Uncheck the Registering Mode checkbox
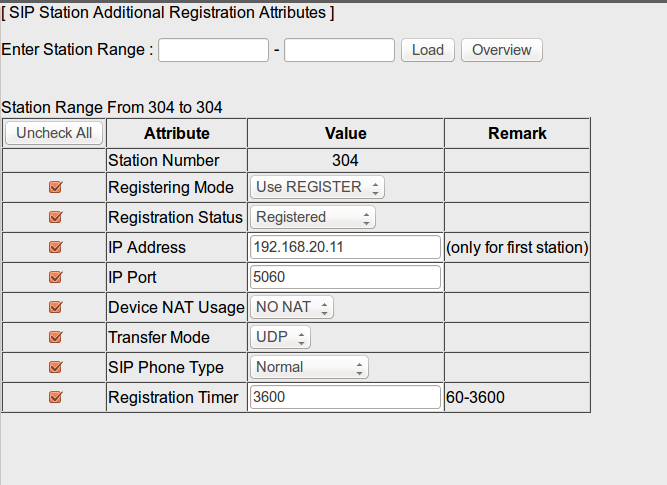This screenshot has width=667, height=485. click(55, 187)
